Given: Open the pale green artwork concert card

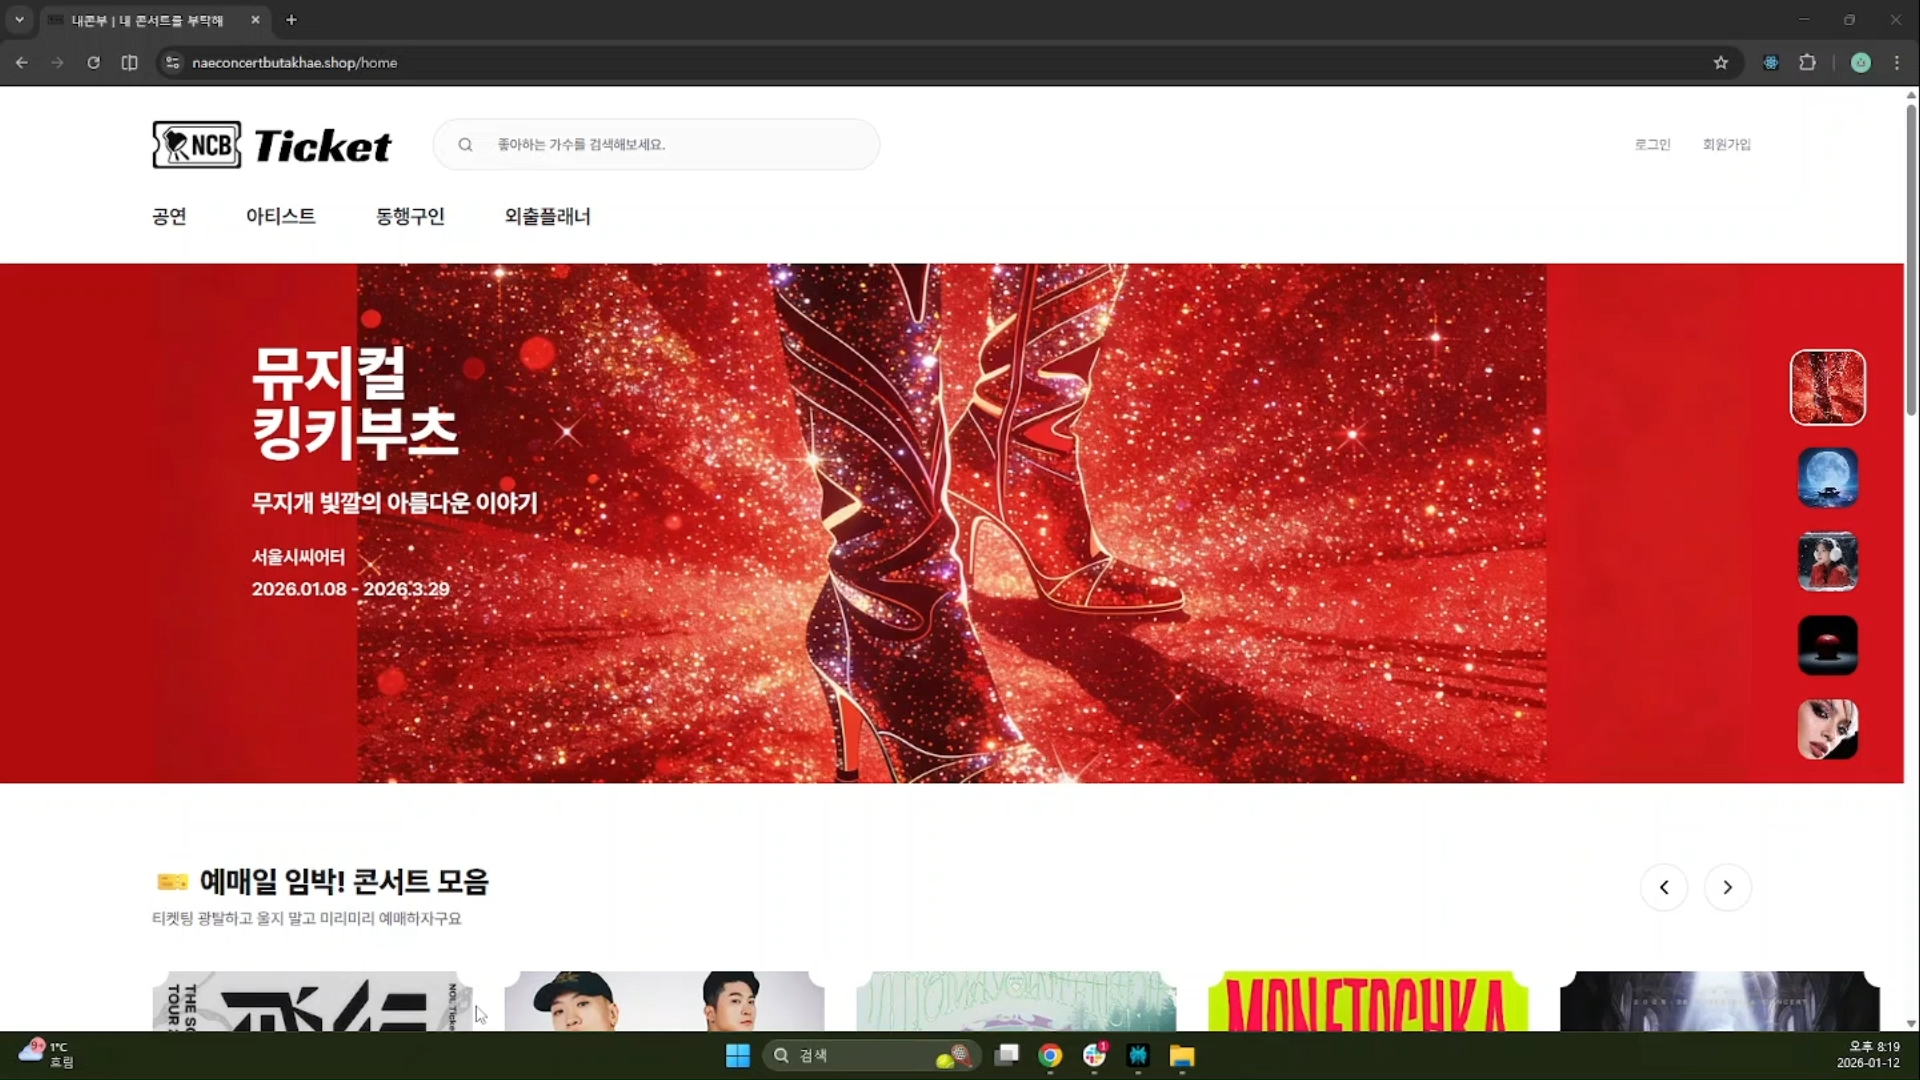Looking at the screenshot, I should (x=1016, y=1001).
